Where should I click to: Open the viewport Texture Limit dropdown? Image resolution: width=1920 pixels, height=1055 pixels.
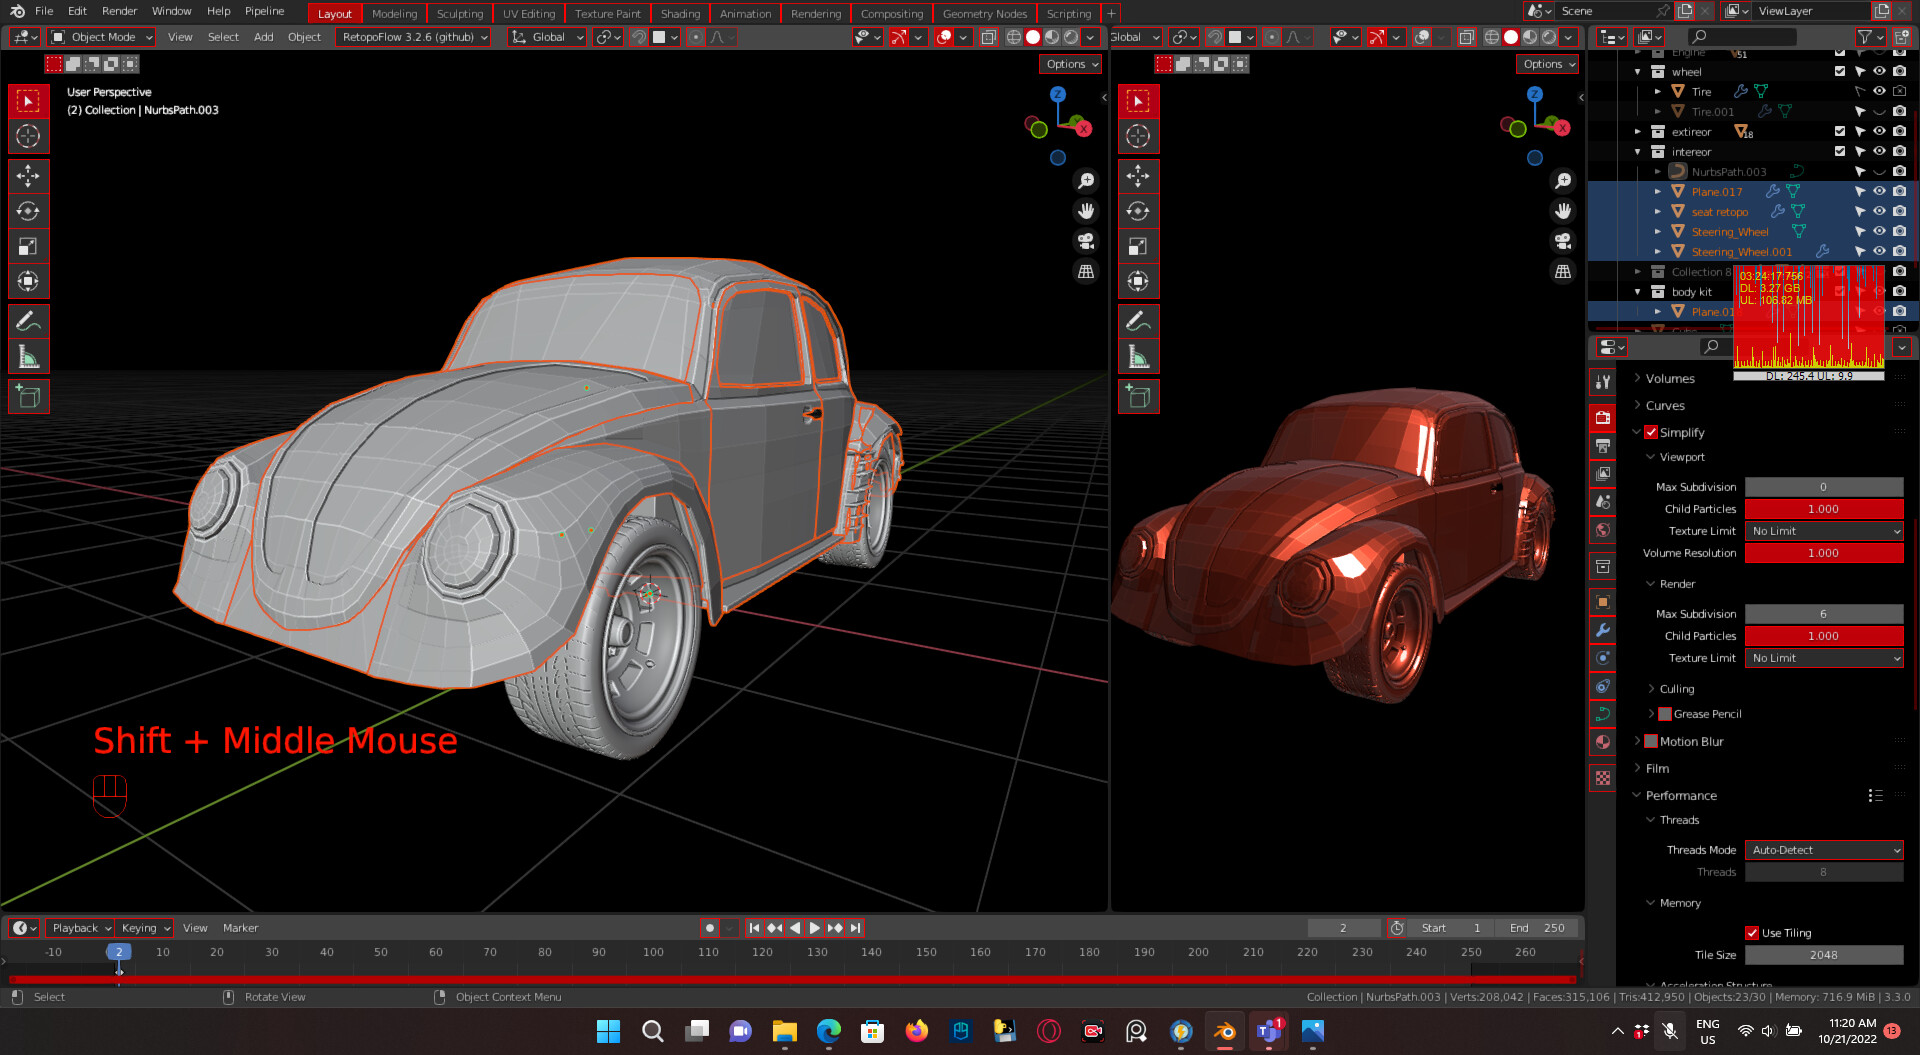pyautogui.click(x=1824, y=530)
